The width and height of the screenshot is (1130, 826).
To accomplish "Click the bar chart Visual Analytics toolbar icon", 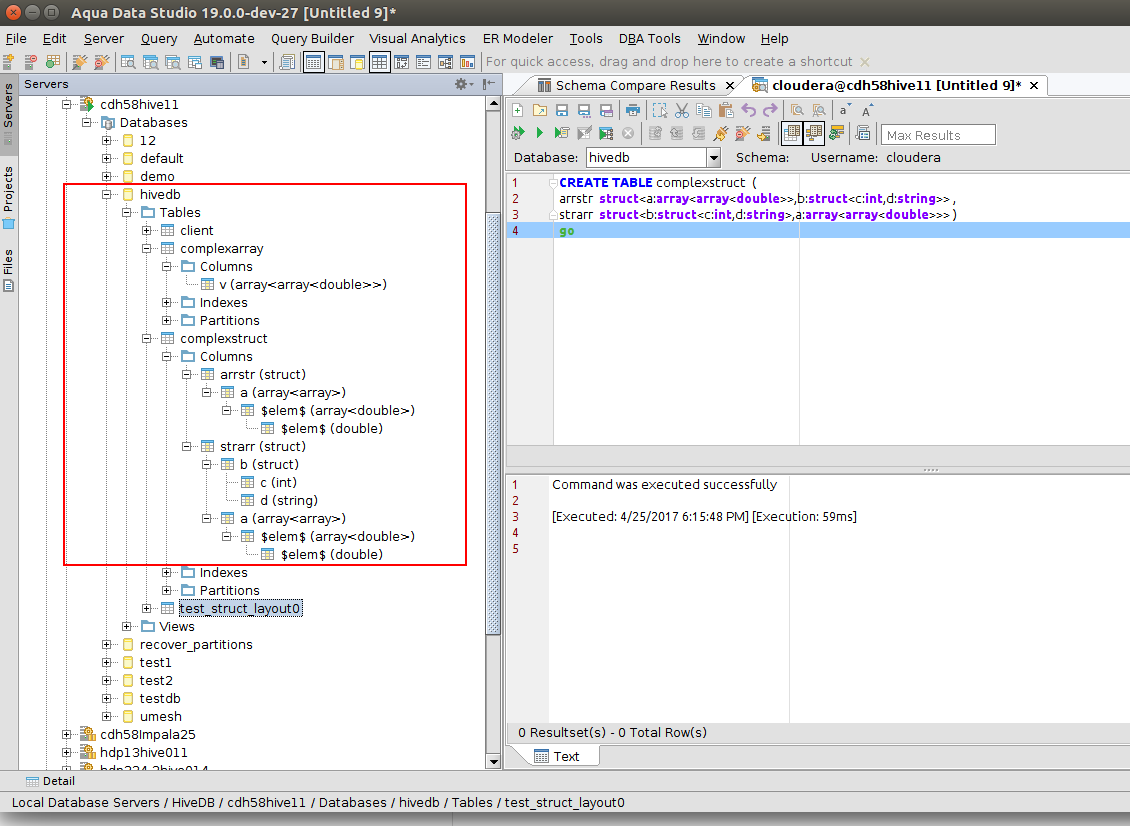I will (468, 62).
